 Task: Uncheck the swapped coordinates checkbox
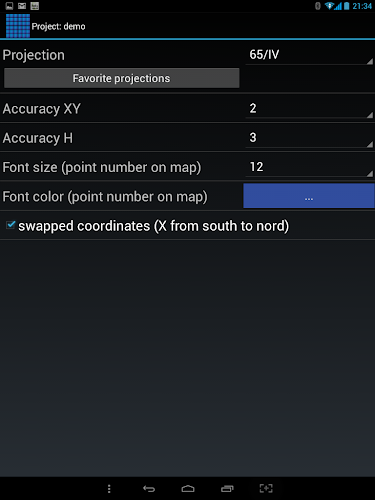pyautogui.click(x=11, y=225)
